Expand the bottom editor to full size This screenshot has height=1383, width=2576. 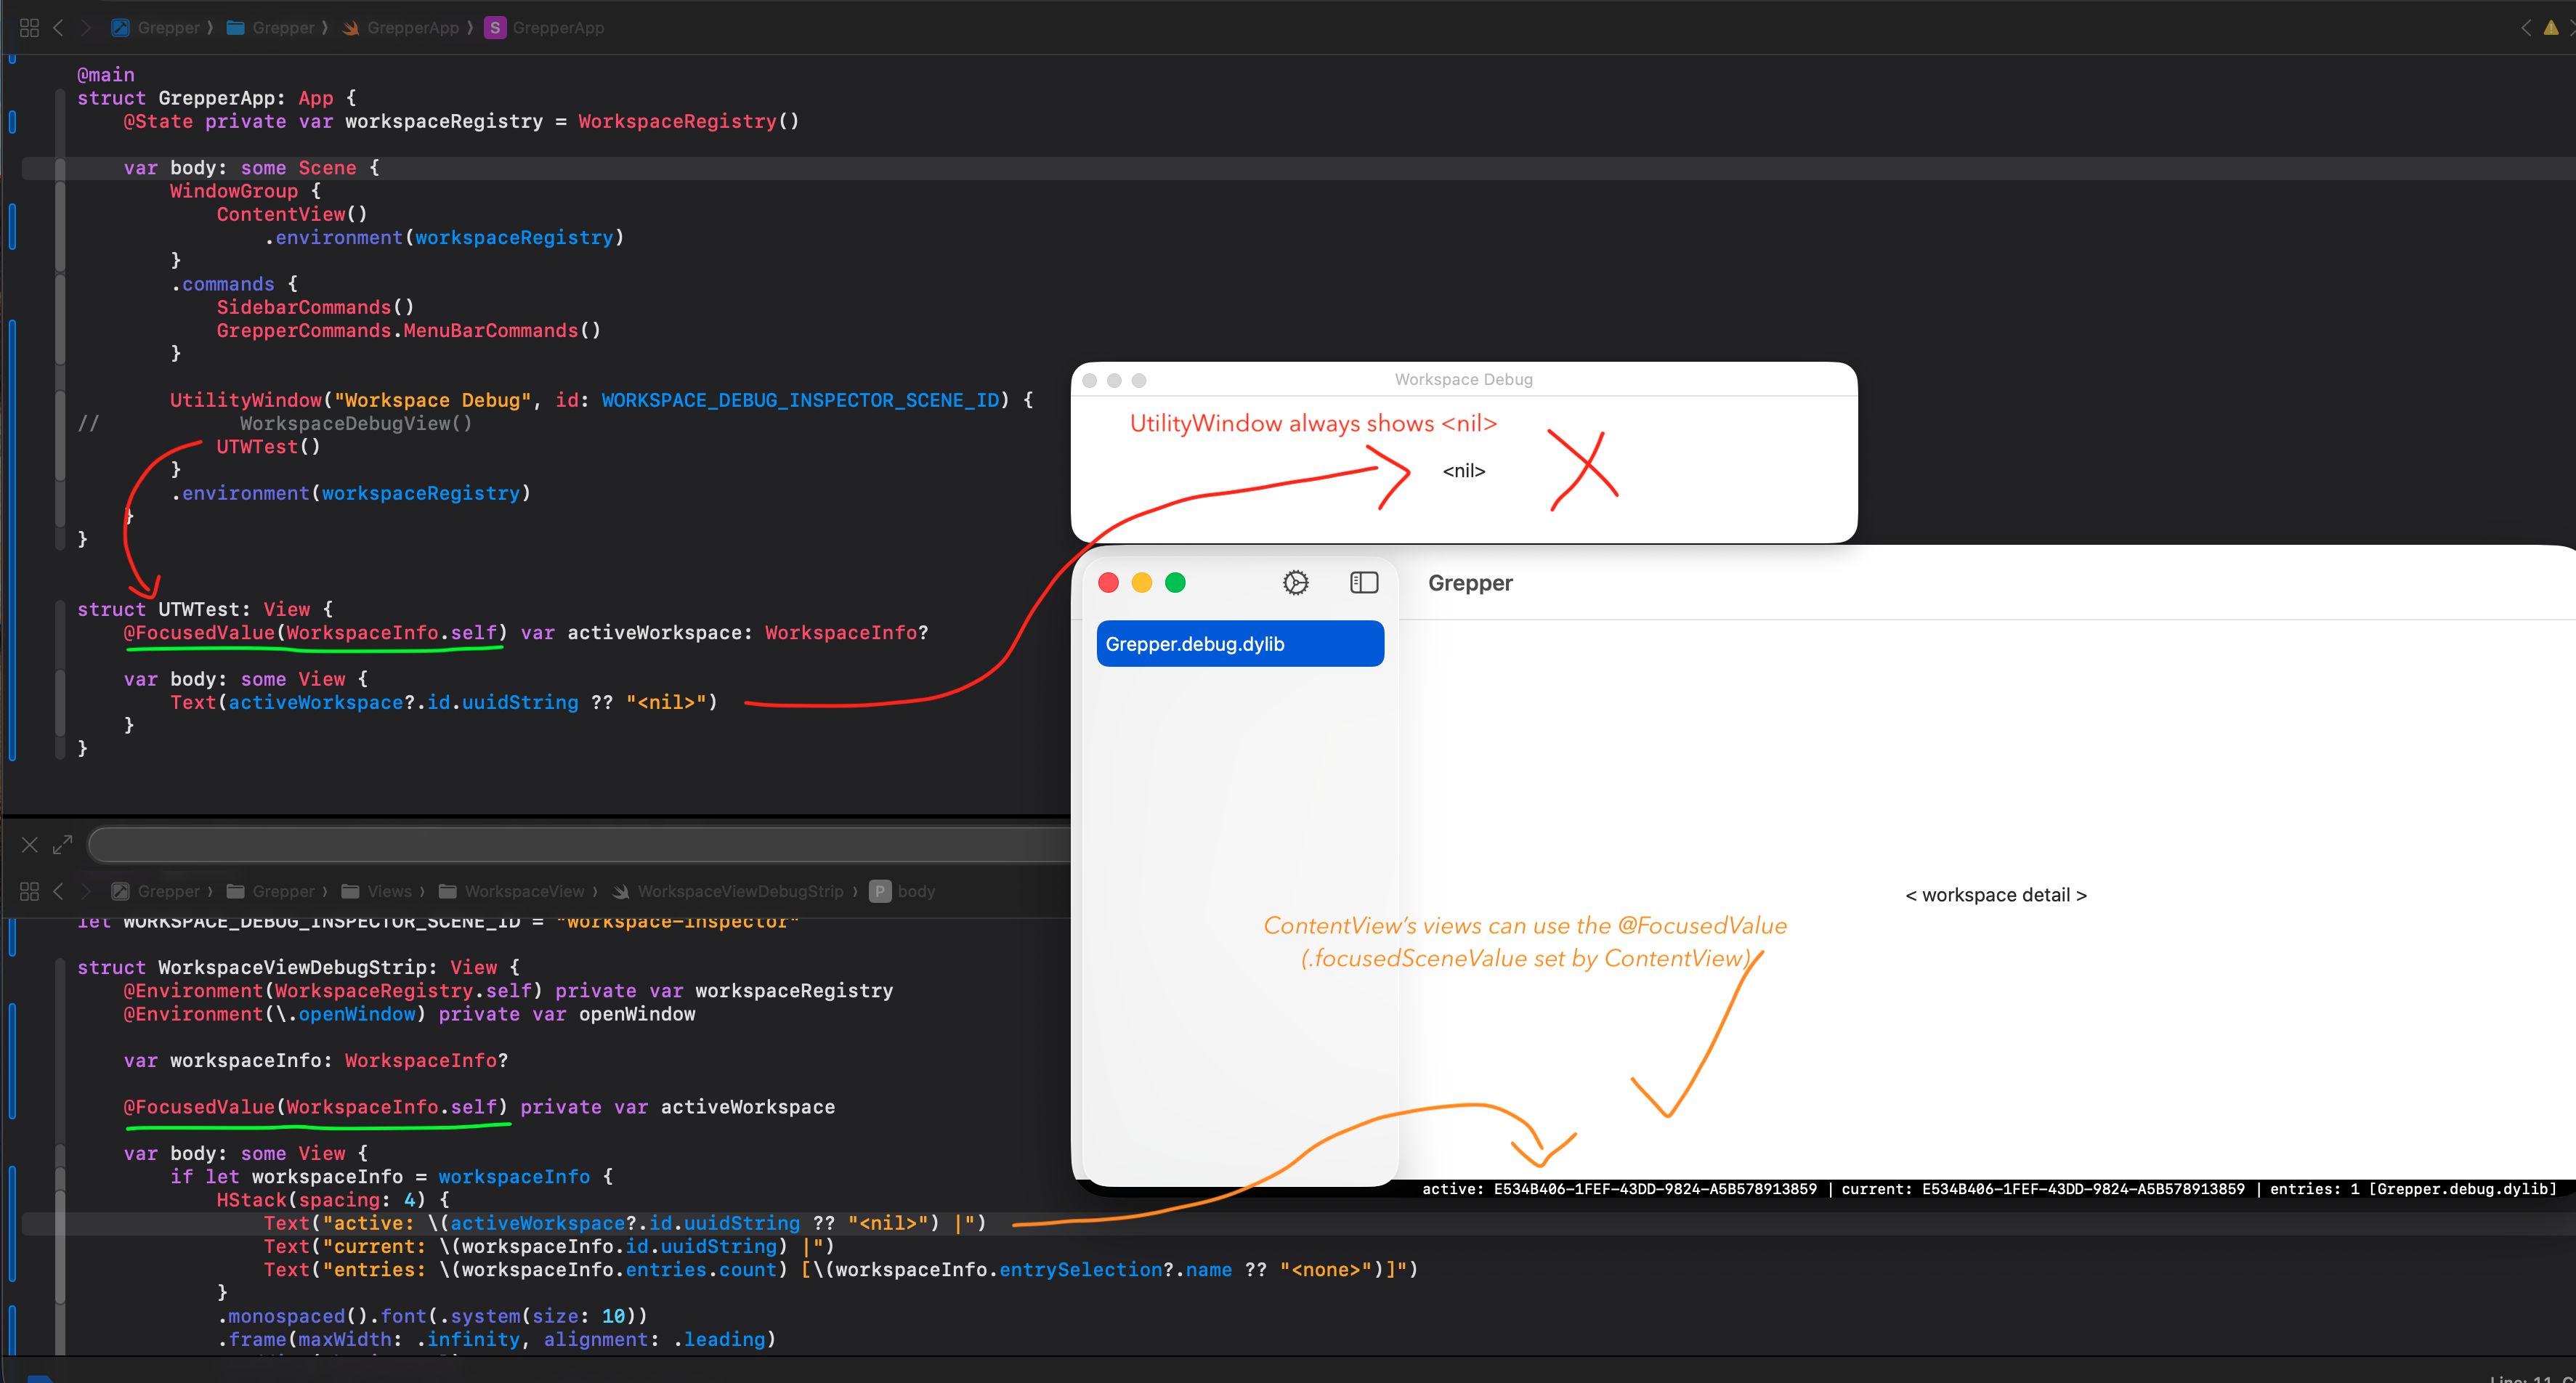point(63,845)
